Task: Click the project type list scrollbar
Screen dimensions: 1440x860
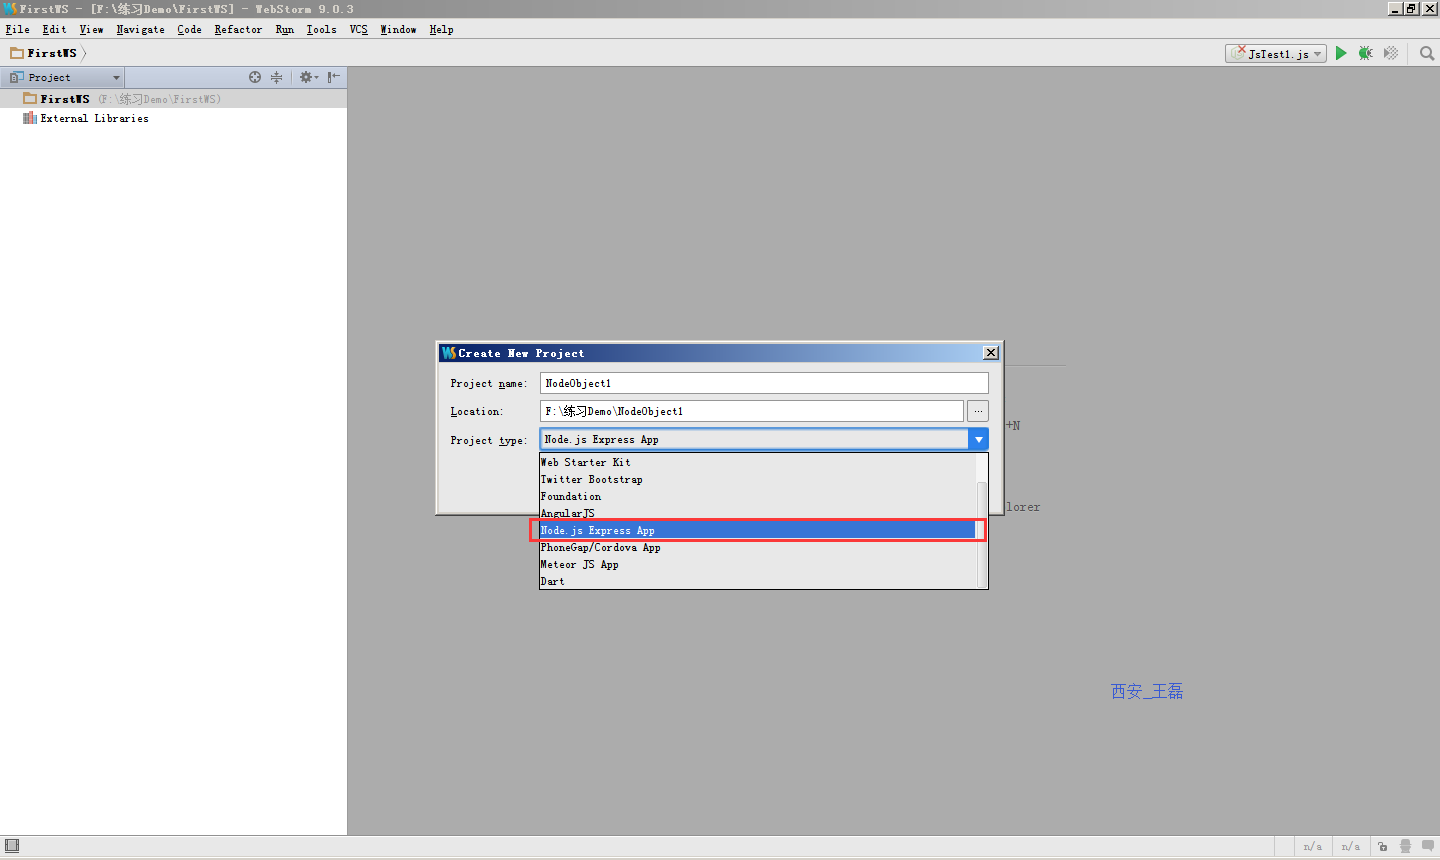Action: (982, 521)
